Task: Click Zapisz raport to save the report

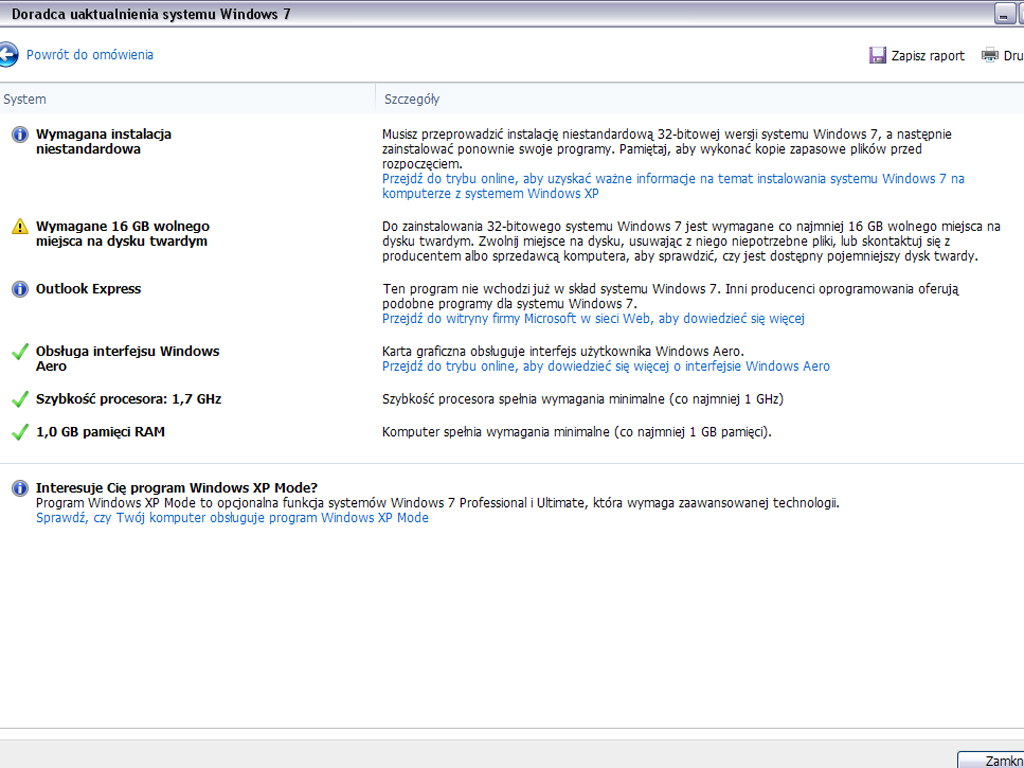Action: click(928, 56)
